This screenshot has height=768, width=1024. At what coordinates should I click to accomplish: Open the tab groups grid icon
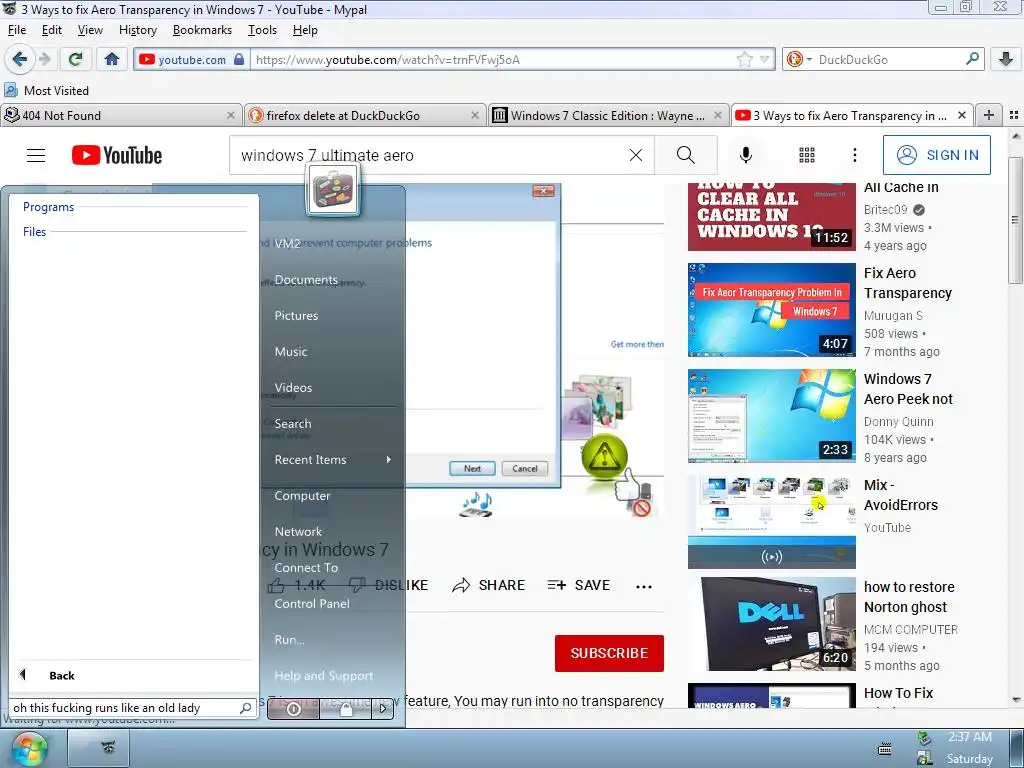(1014, 116)
